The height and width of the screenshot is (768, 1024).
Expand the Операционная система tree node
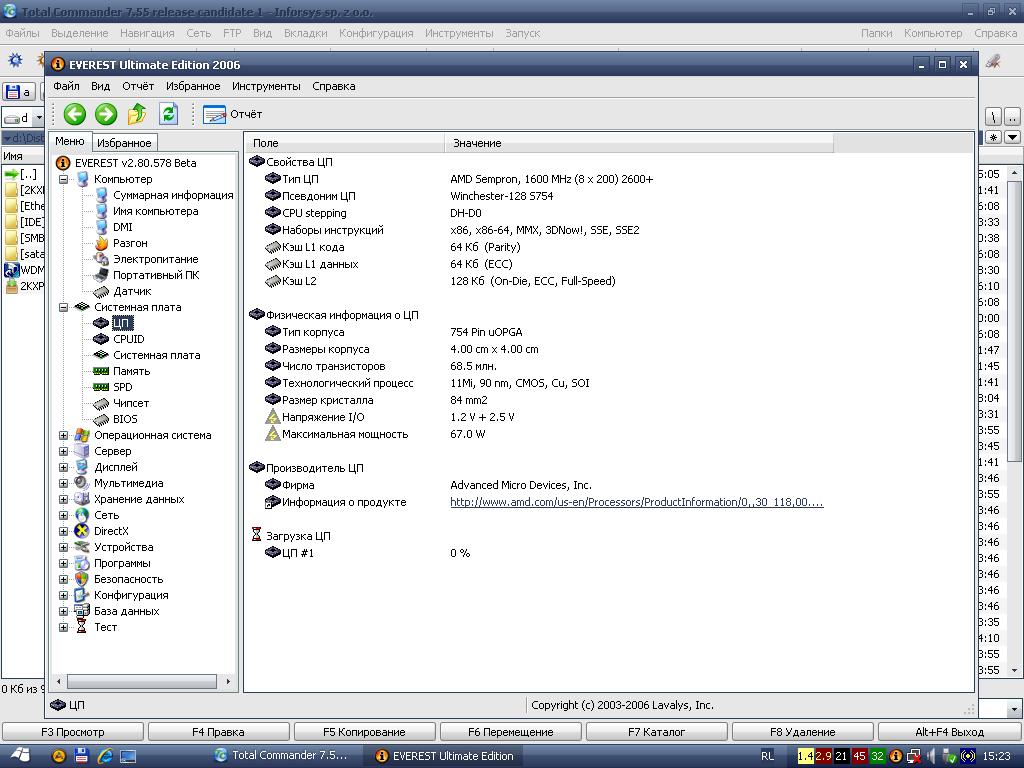pos(63,435)
